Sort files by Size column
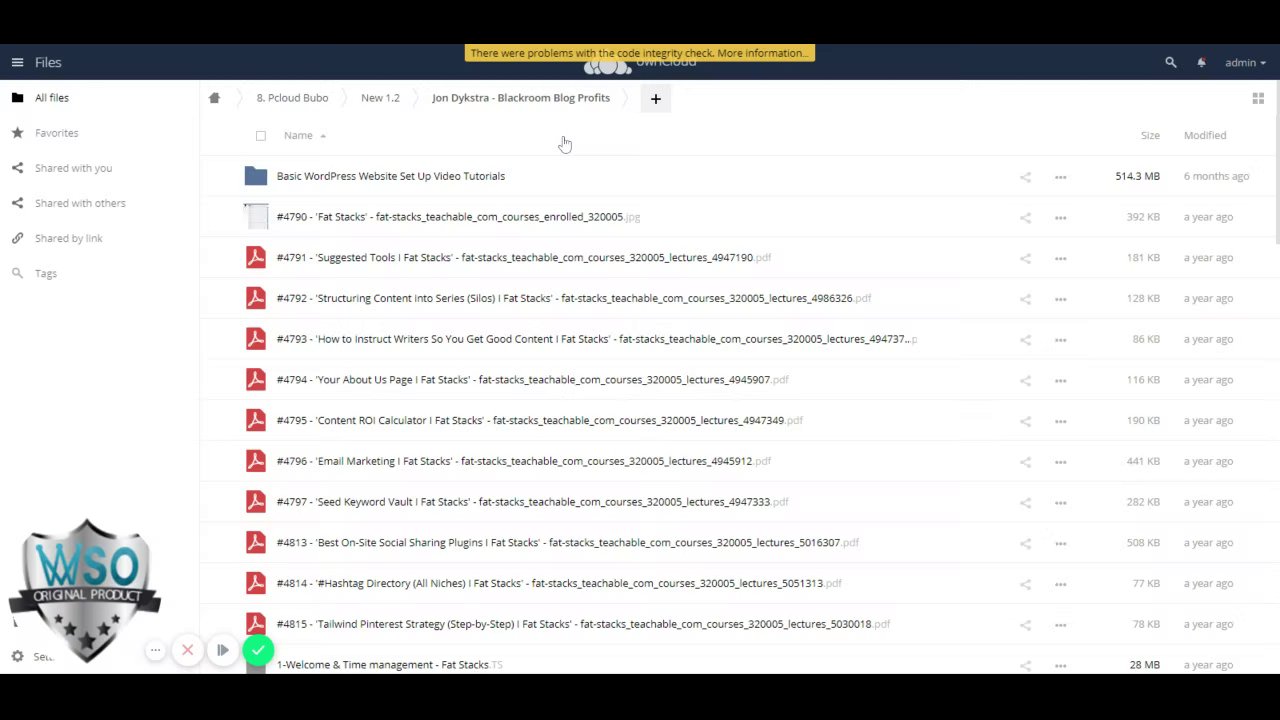 coord(1150,135)
